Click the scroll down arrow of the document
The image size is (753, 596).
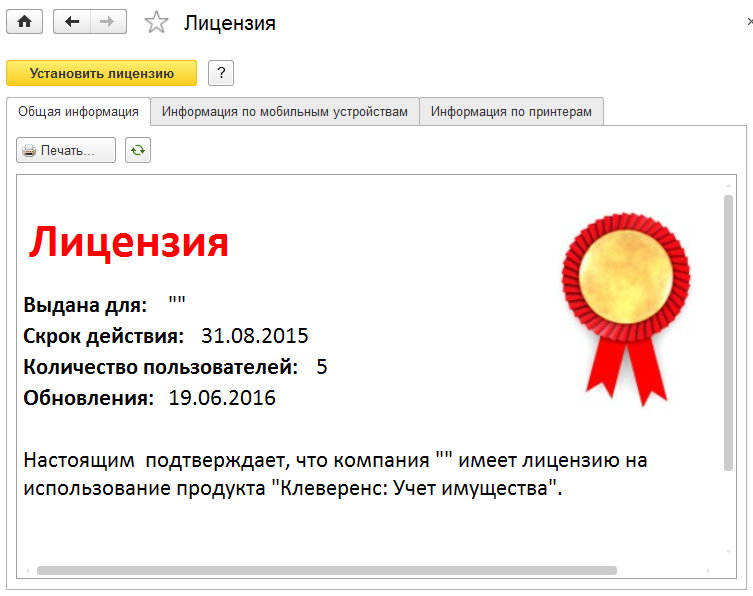click(729, 552)
